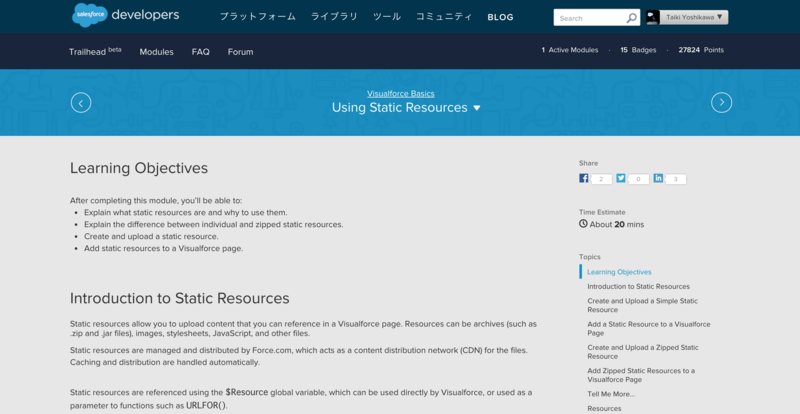This screenshot has width=800, height=414.
Task: Share on Twitter icon
Action: coord(620,178)
